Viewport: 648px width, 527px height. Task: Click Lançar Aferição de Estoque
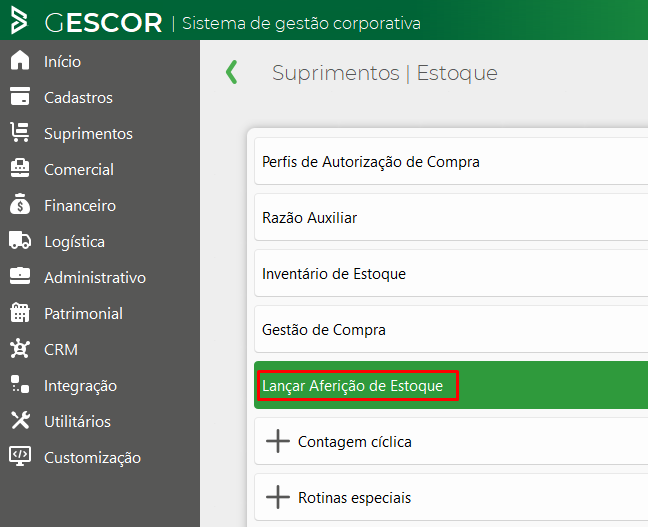[x=352, y=385]
